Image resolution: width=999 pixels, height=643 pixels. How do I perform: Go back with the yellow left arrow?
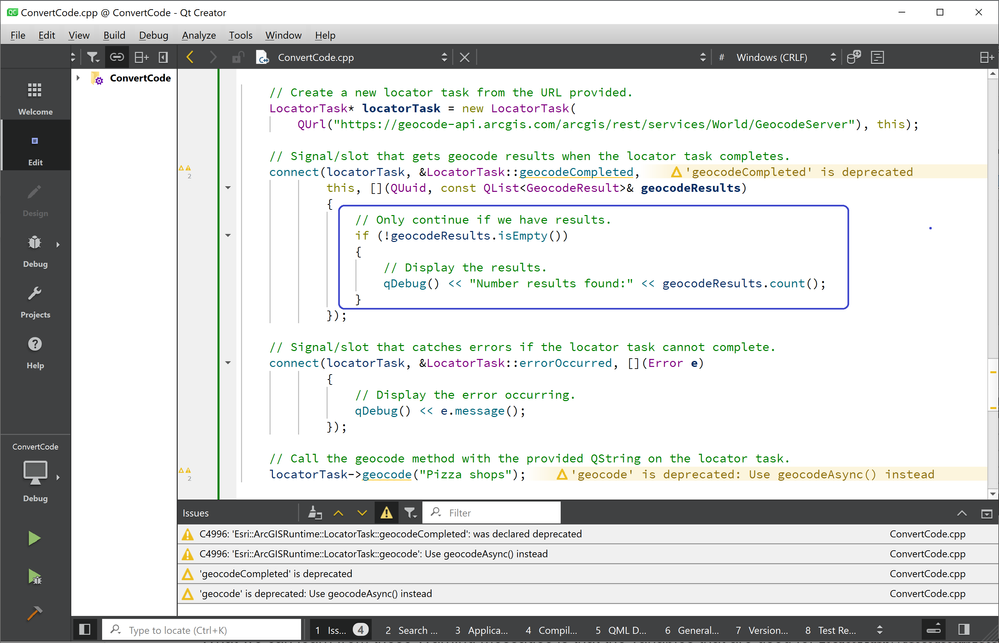point(190,58)
